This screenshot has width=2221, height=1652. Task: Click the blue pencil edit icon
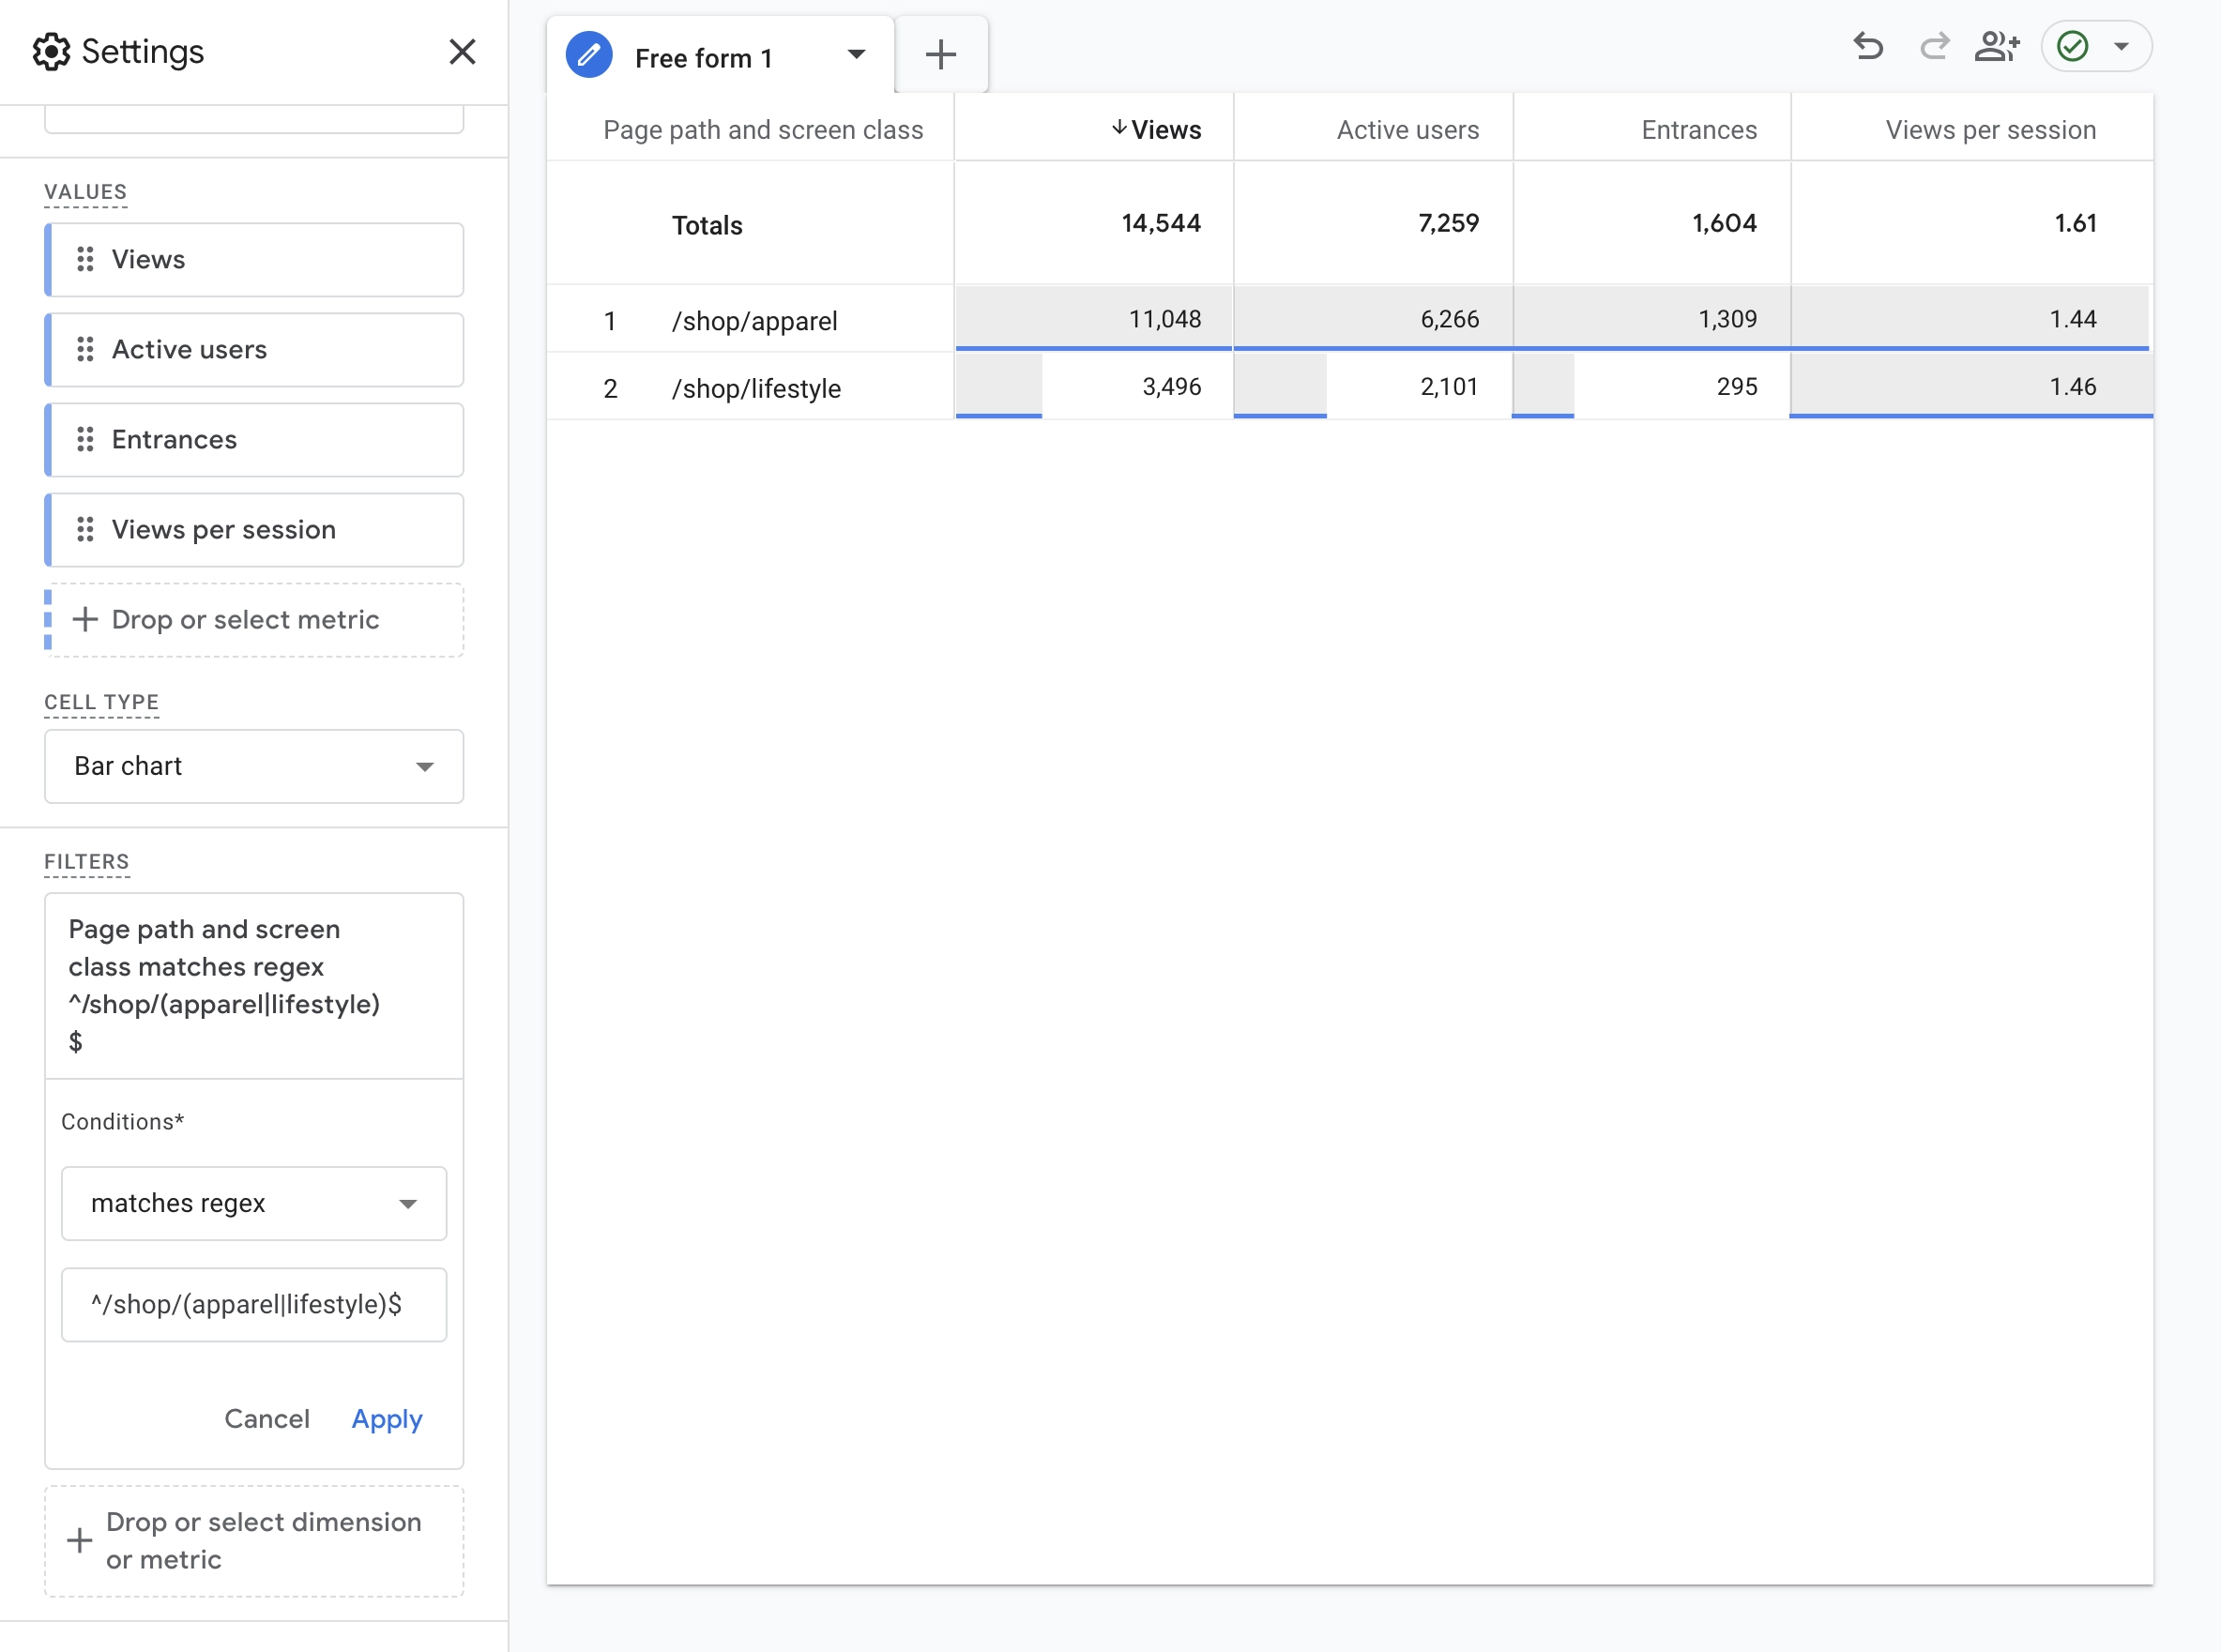(x=589, y=55)
